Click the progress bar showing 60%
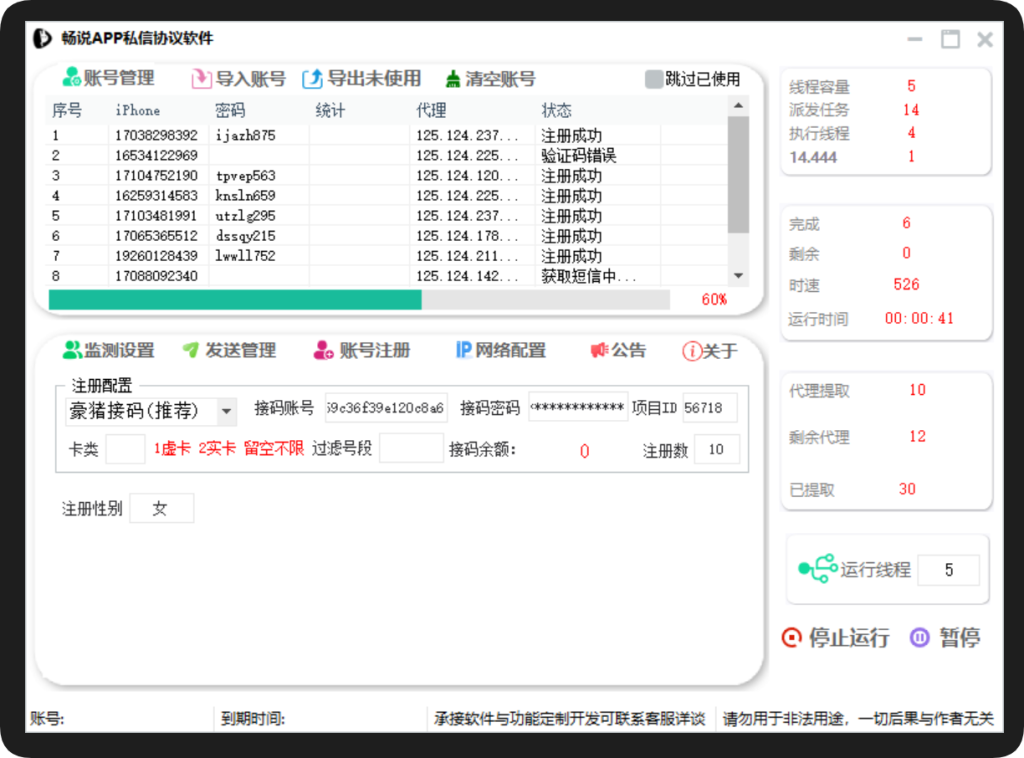The height and width of the screenshot is (758, 1024). [360, 299]
